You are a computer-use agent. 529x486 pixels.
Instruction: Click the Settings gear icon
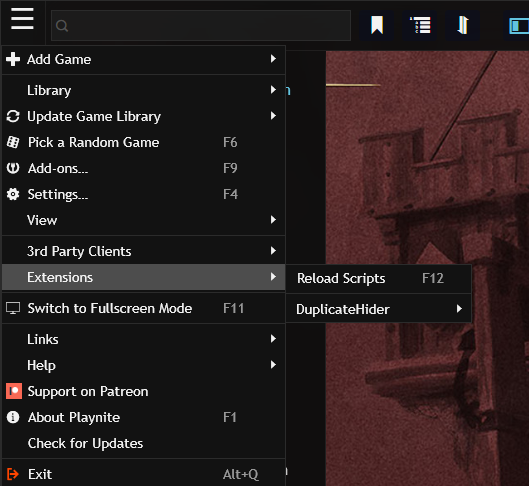coord(13,194)
